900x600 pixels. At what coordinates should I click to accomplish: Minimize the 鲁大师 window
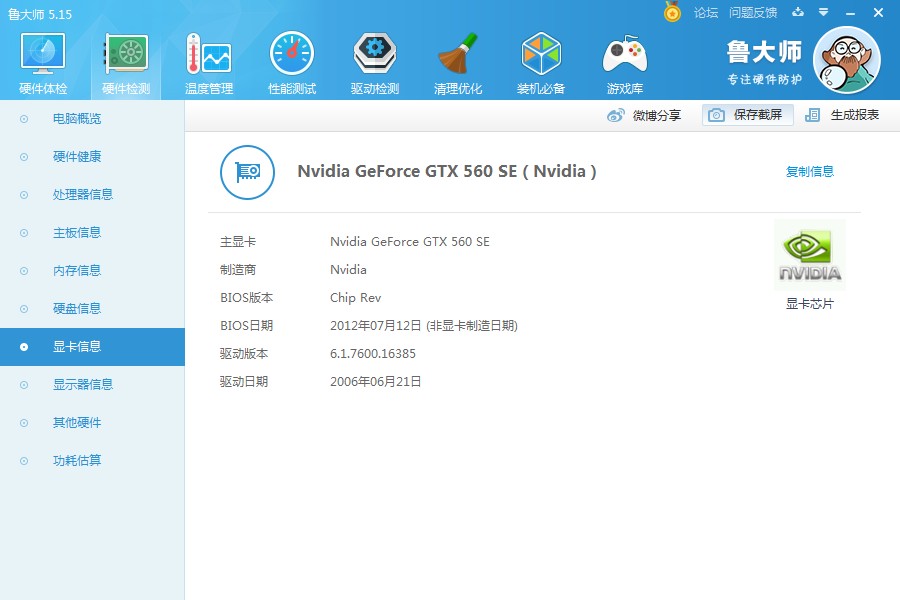point(851,13)
